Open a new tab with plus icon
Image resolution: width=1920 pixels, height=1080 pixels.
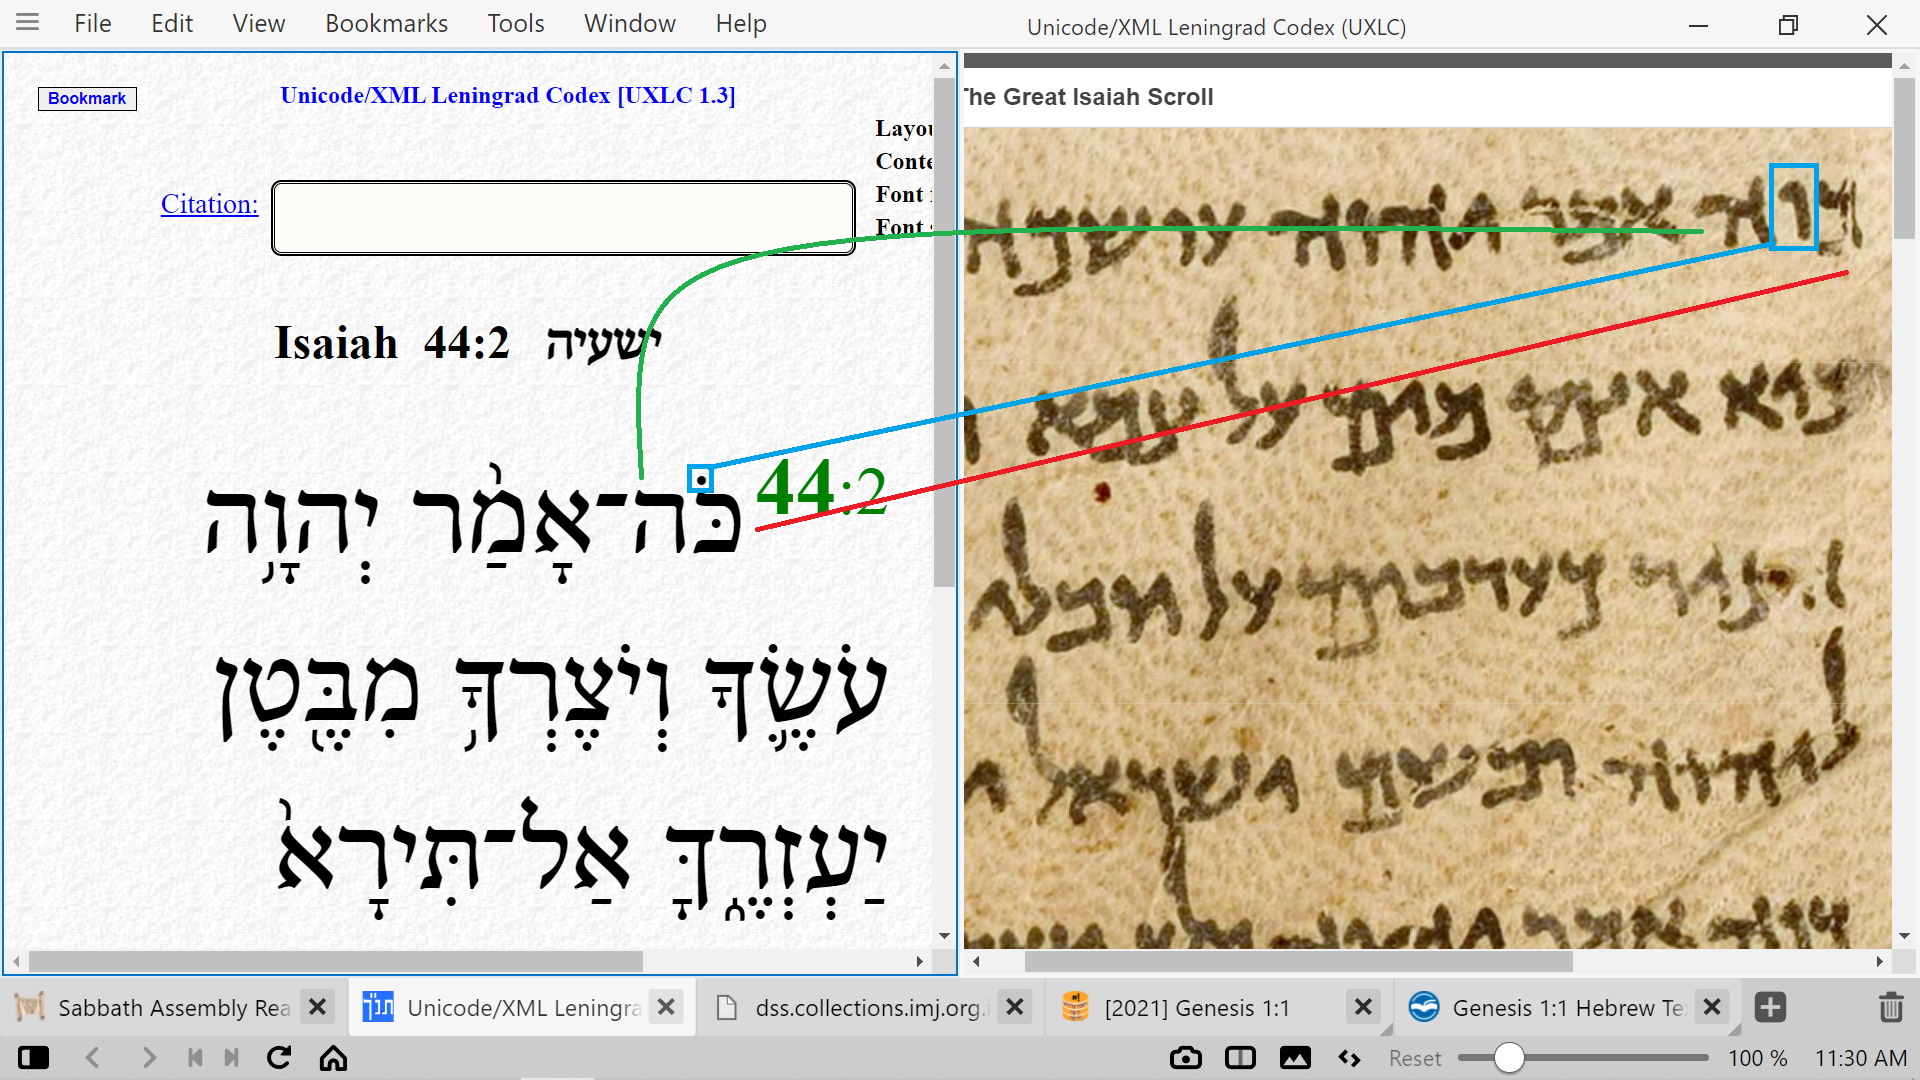1770,1007
